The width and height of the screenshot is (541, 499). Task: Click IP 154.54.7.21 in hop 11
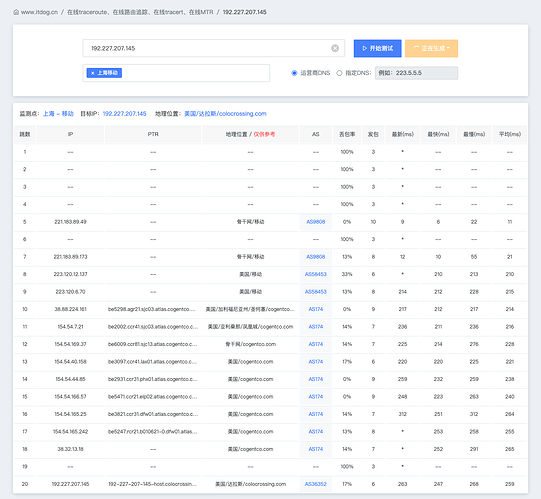pyautogui.click(x=70, y=327)
